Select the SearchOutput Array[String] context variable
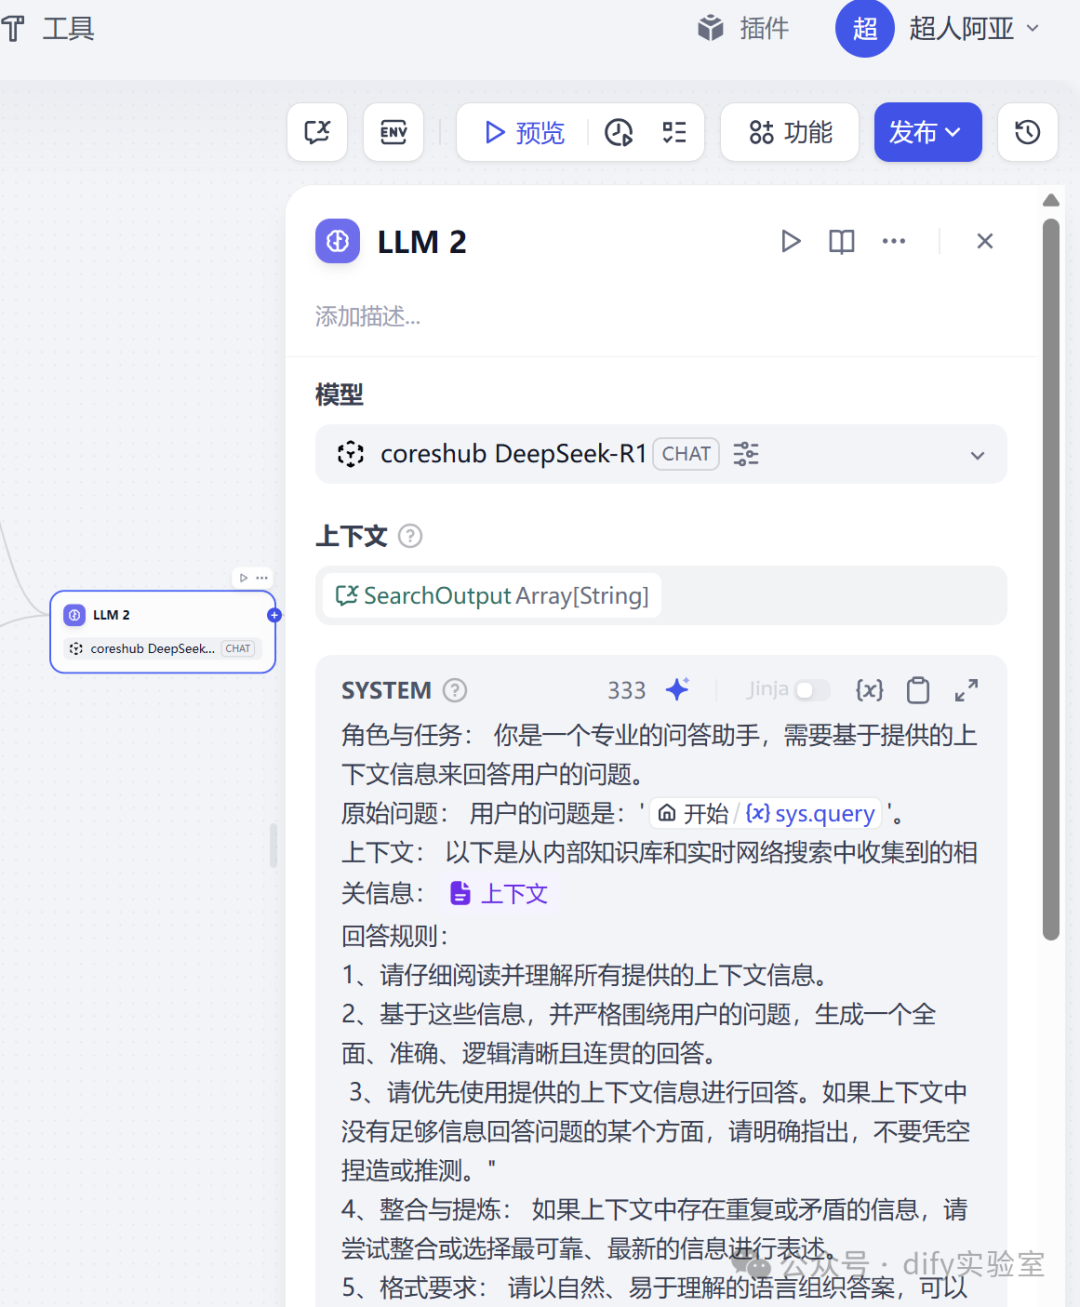1080x1307 pixels. [492, 596]
